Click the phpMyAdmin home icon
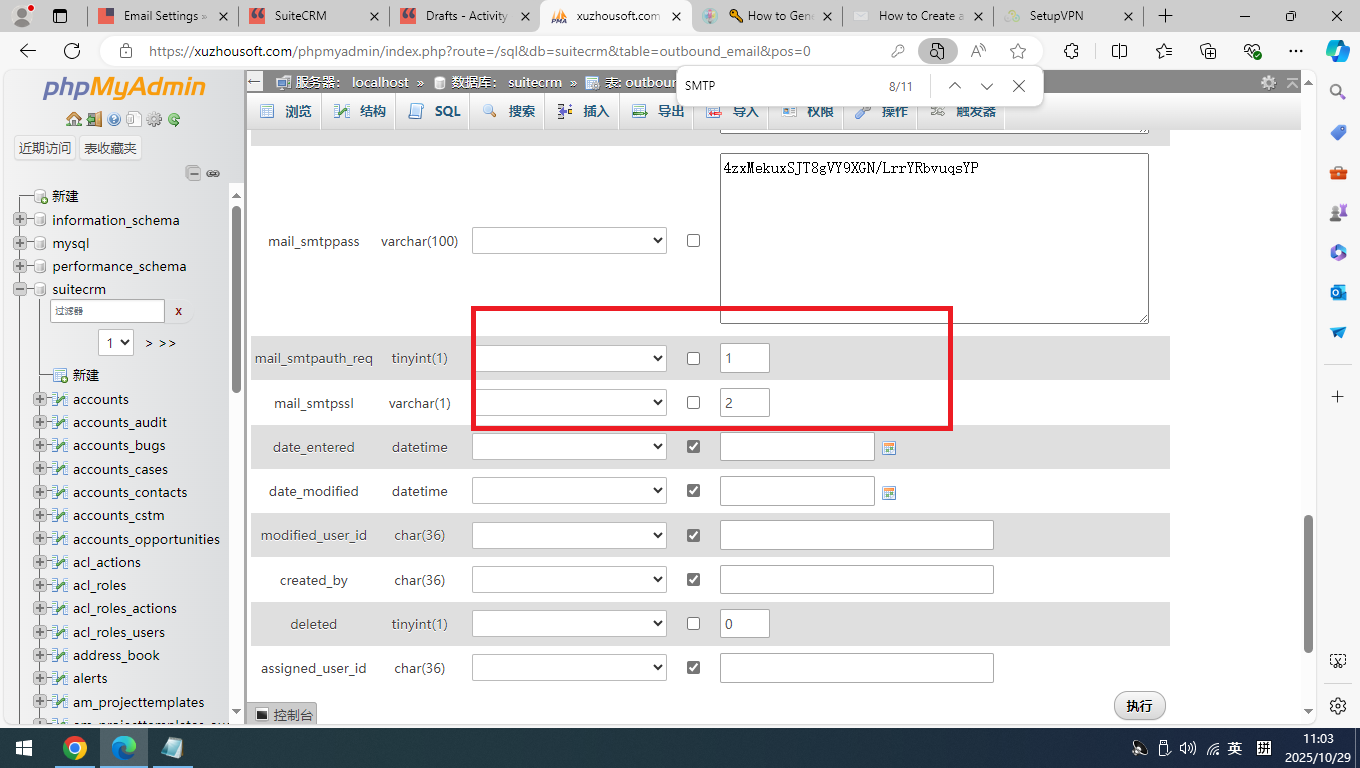The height and width of the screenshot is (768, 1360). click(x=73, y=119)
